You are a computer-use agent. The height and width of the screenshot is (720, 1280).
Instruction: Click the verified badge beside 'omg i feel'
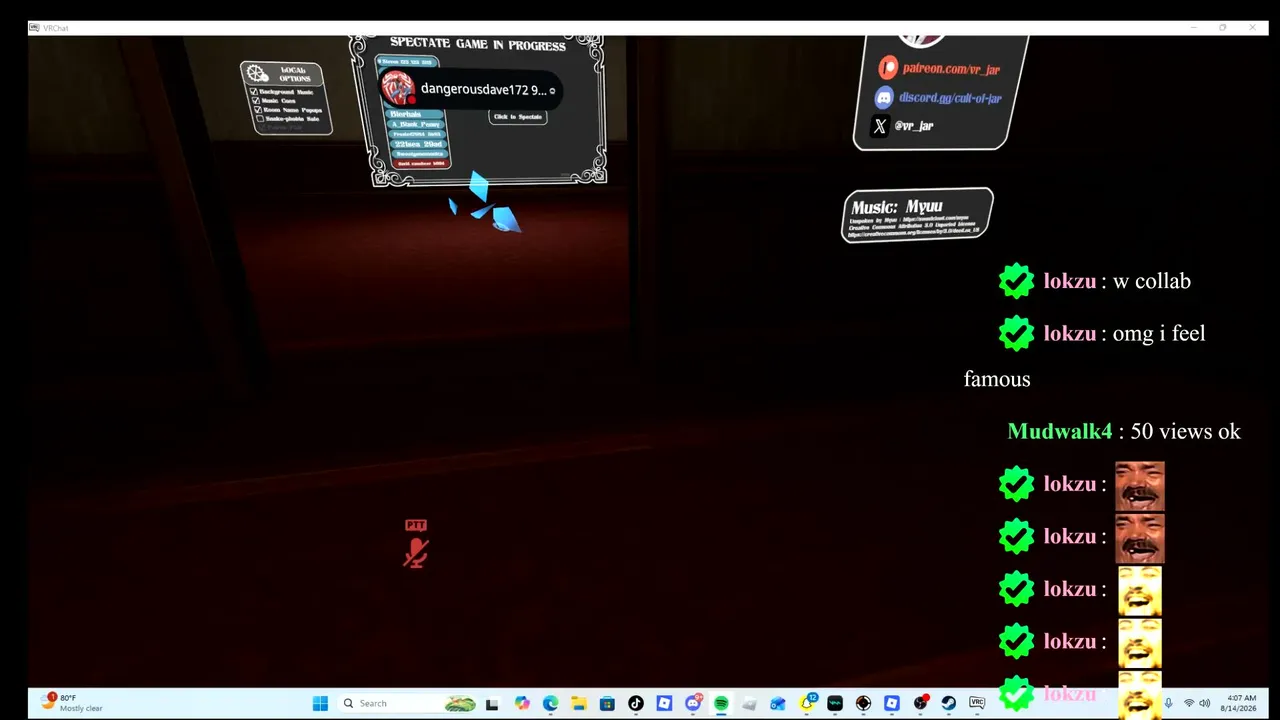pos(1016,333)
